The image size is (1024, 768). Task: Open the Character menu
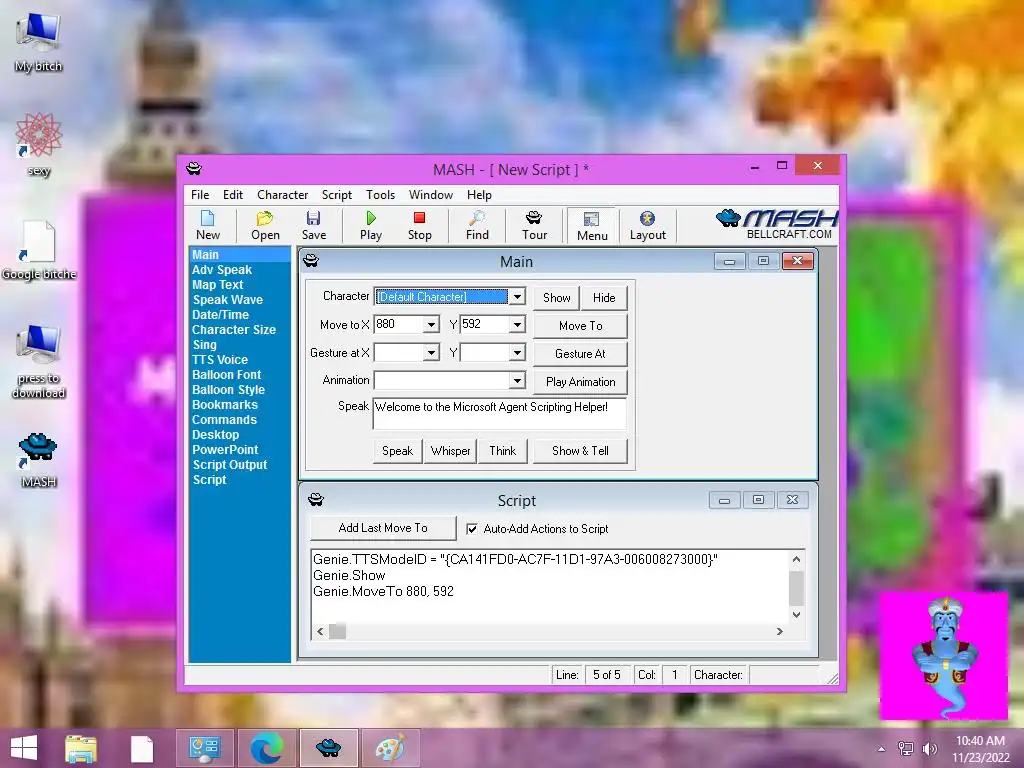pos(282,195)
